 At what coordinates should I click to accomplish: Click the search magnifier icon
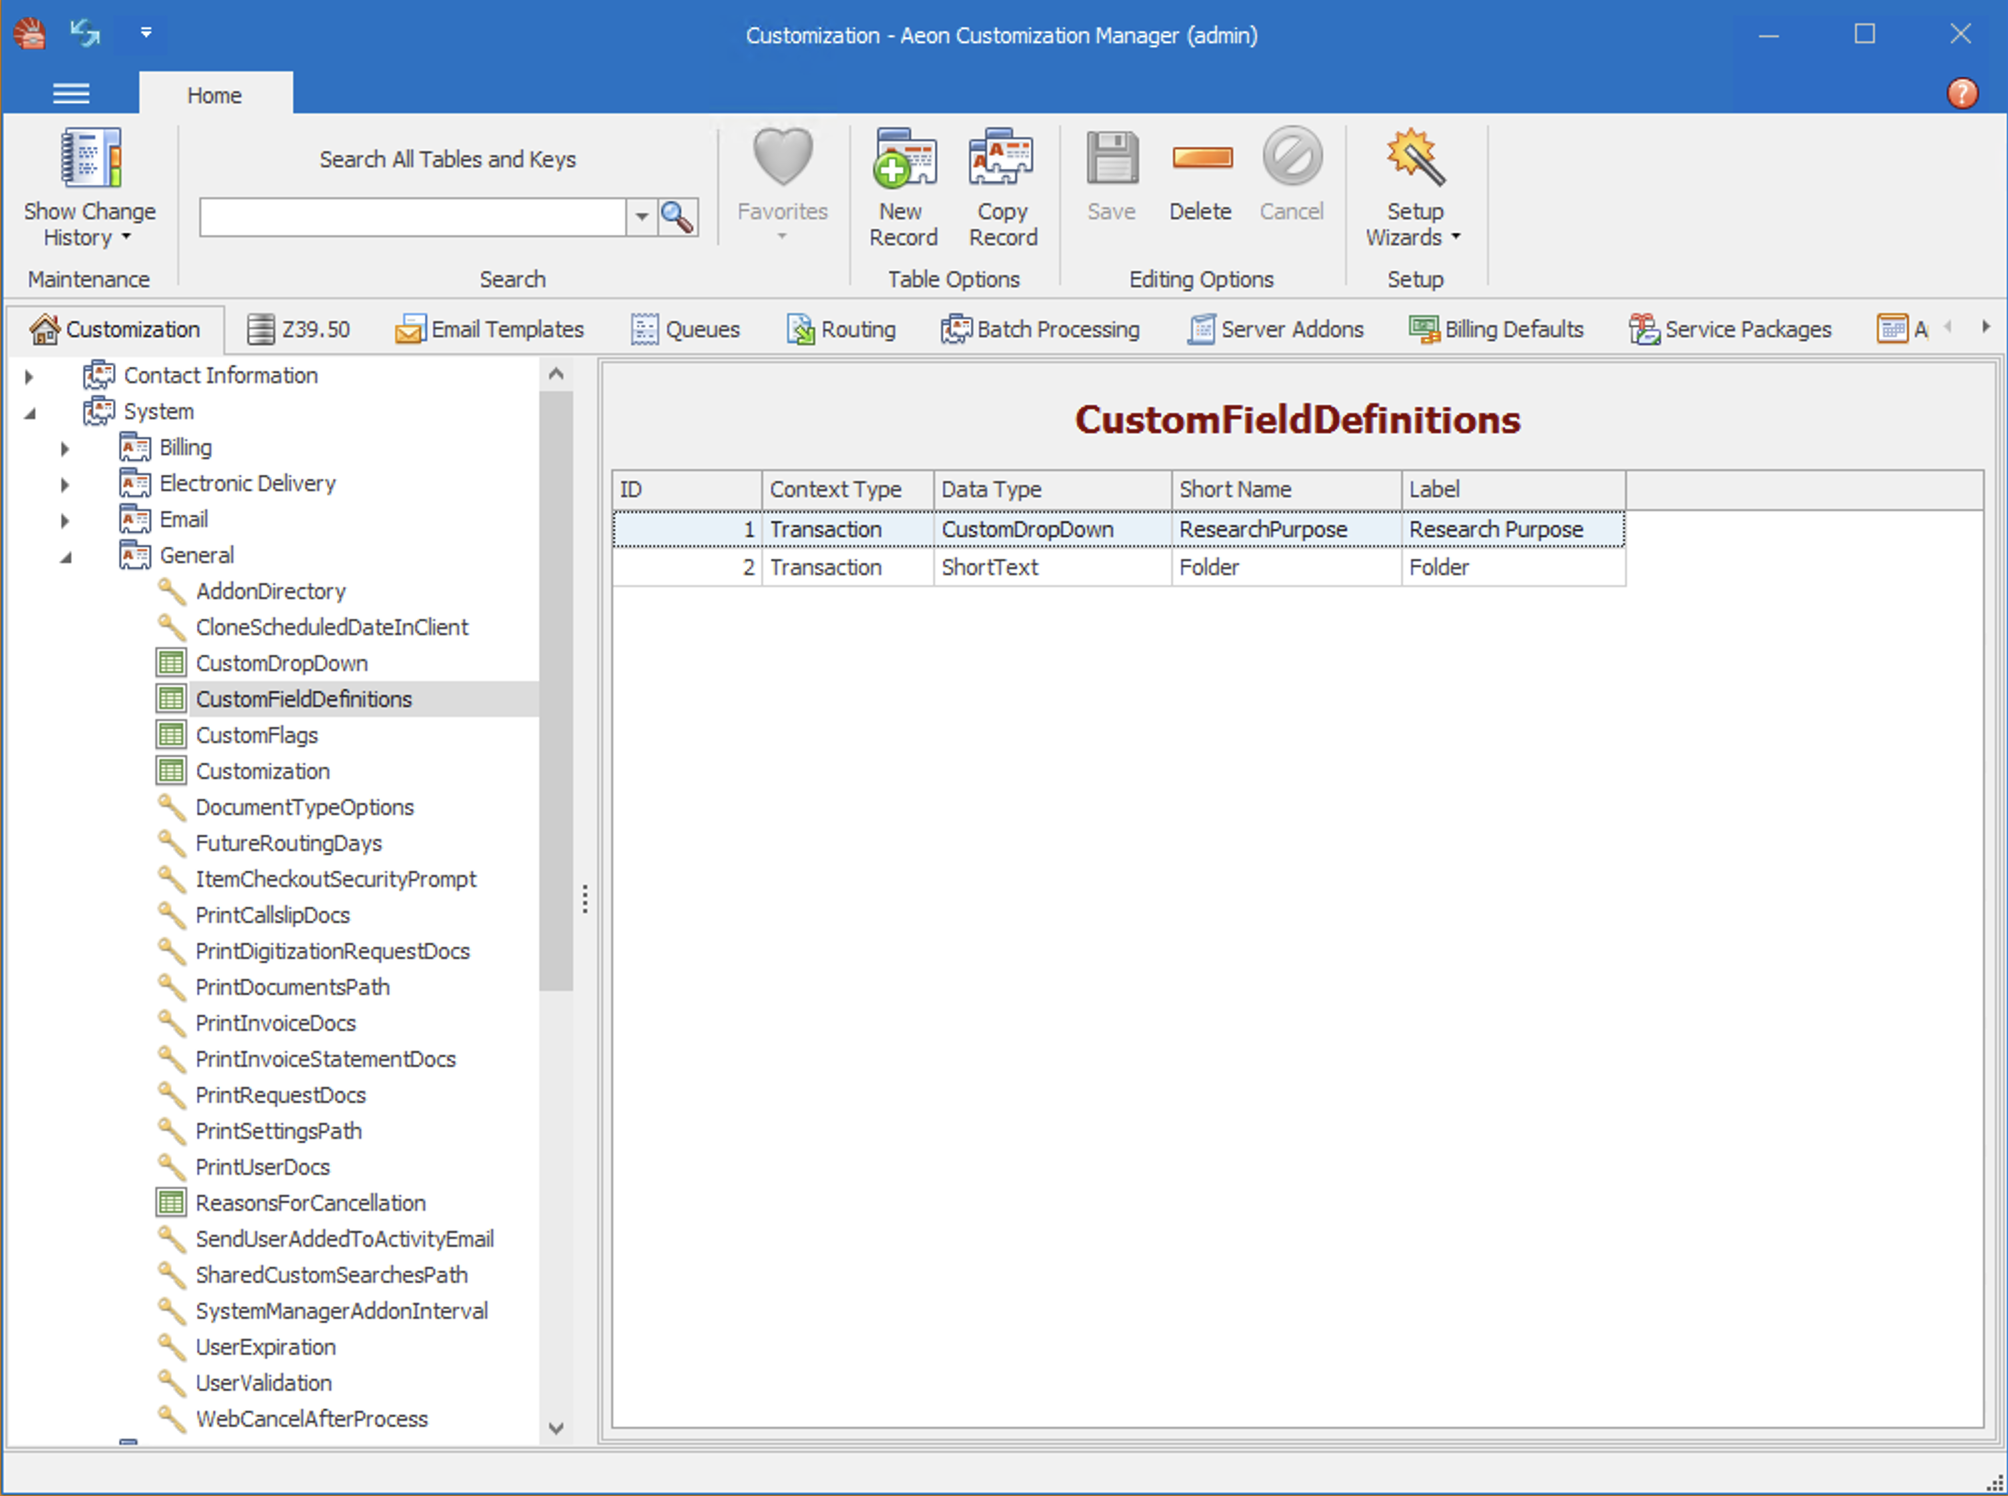(678, 217)
